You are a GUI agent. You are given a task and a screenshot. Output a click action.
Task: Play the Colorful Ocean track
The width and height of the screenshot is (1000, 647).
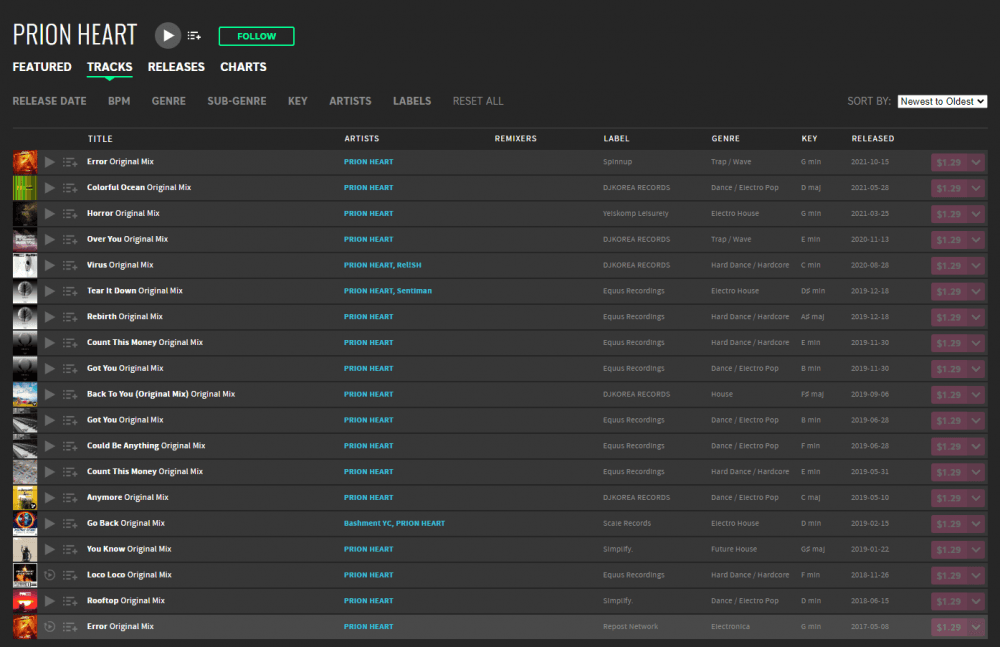point(50,188)
